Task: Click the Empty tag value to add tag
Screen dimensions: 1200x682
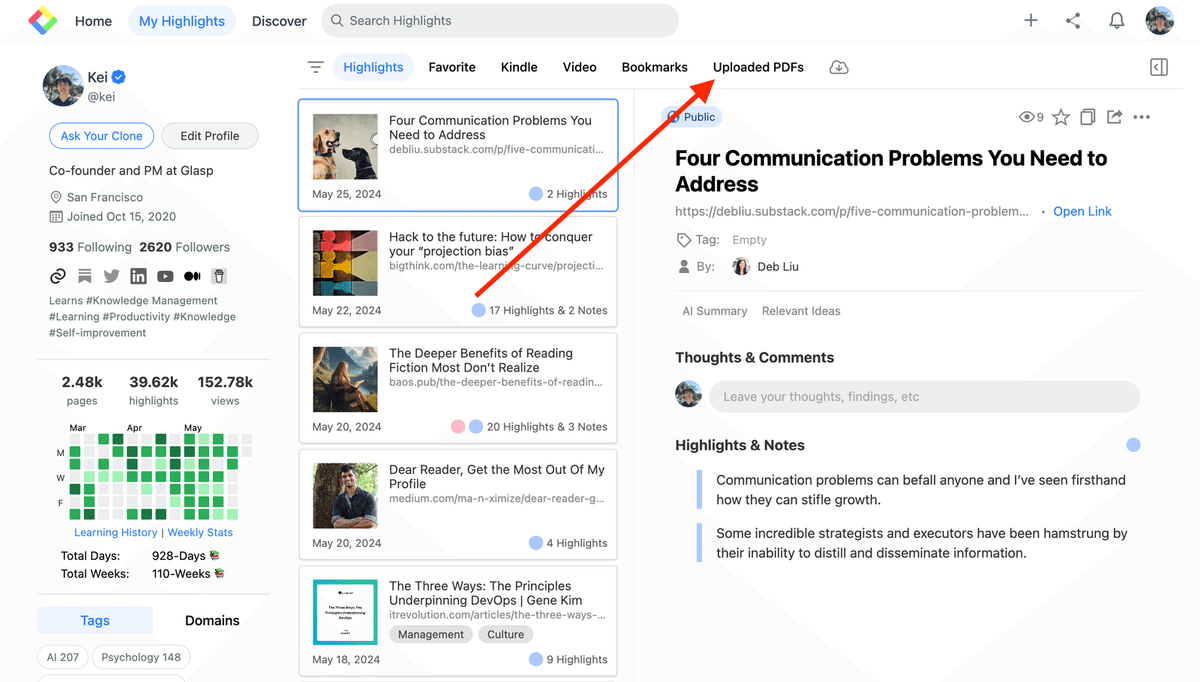Action: click(749, 240)
